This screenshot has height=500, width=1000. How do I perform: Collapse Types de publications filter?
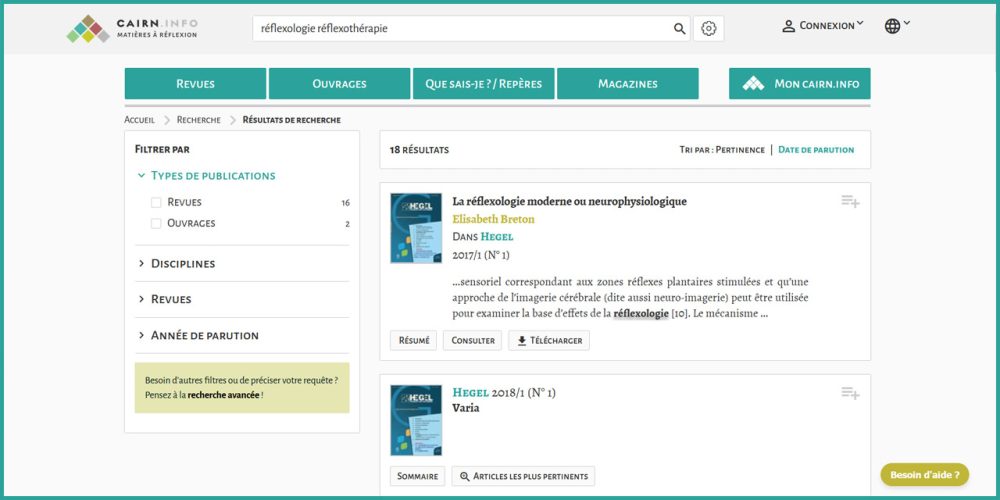click(207, 176)
